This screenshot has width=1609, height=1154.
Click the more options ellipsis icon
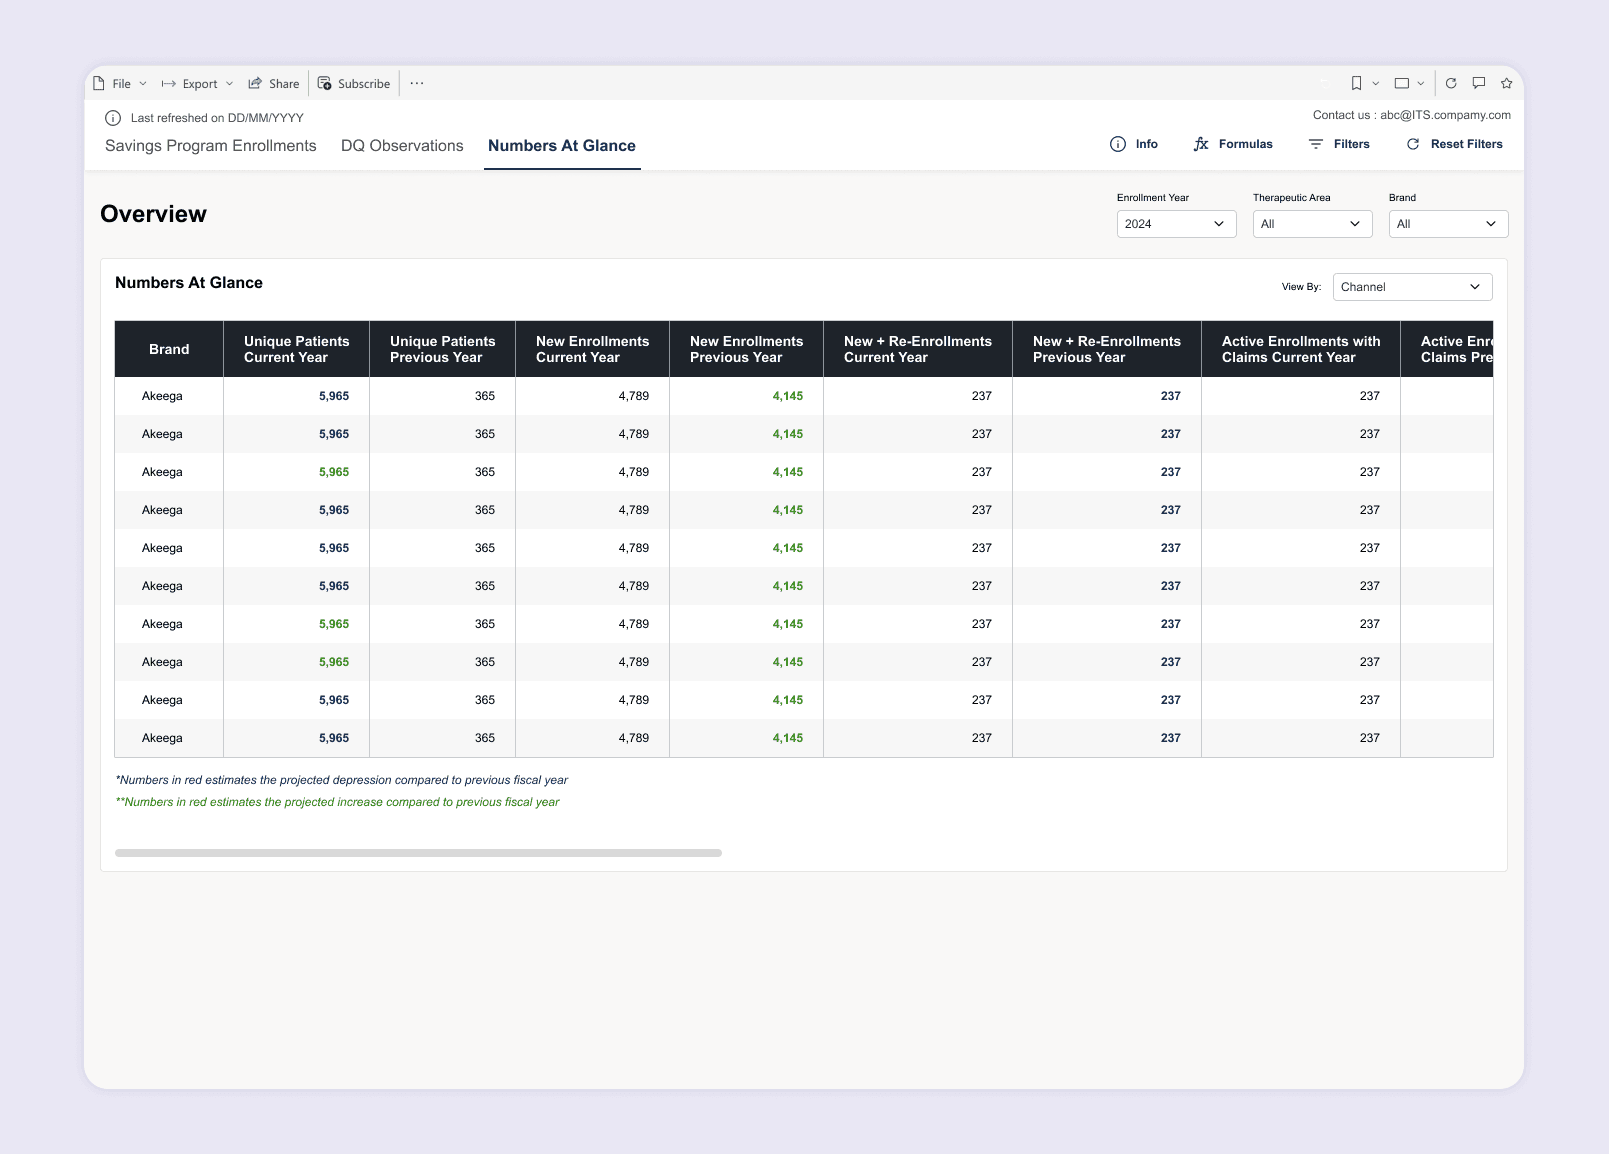click(x=417, y=83)
